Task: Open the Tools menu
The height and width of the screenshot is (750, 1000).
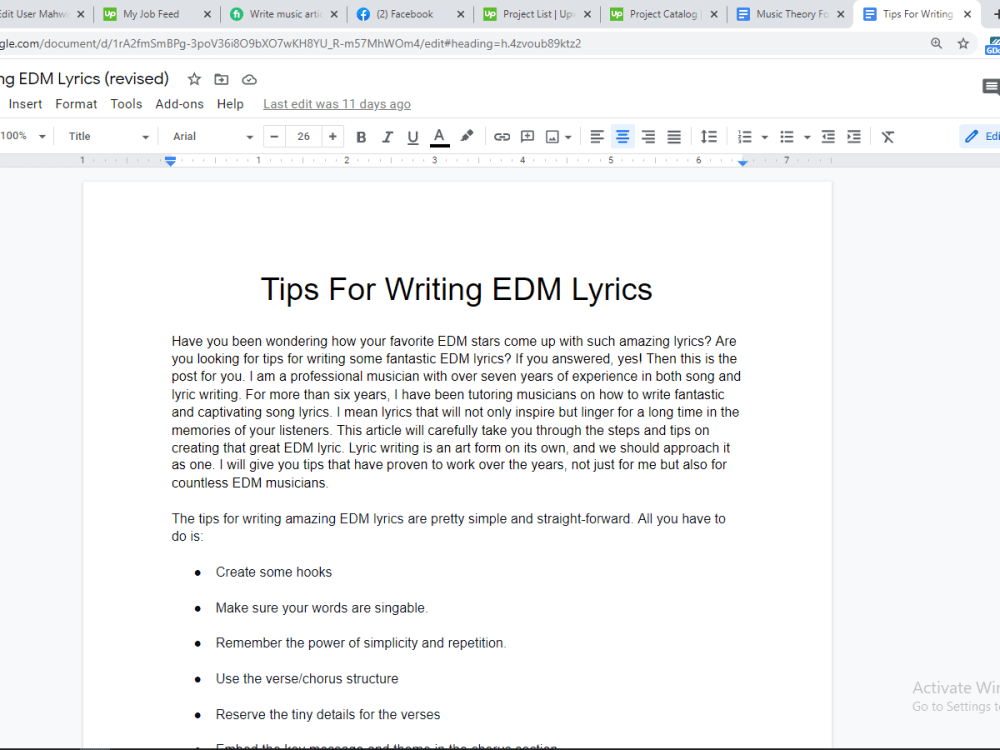Action: [x=126, y=104]
